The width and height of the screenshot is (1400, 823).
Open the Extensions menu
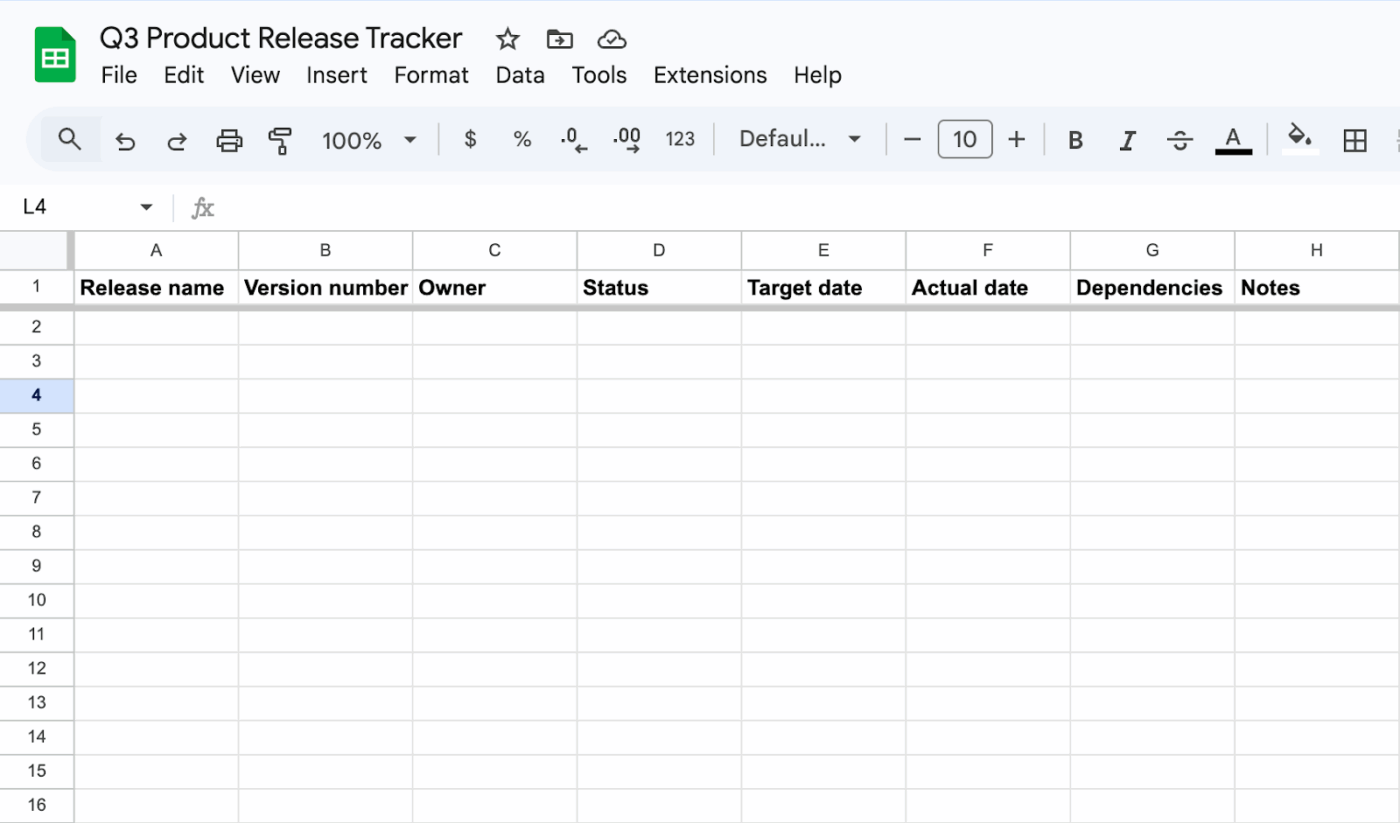pos(710,75)
